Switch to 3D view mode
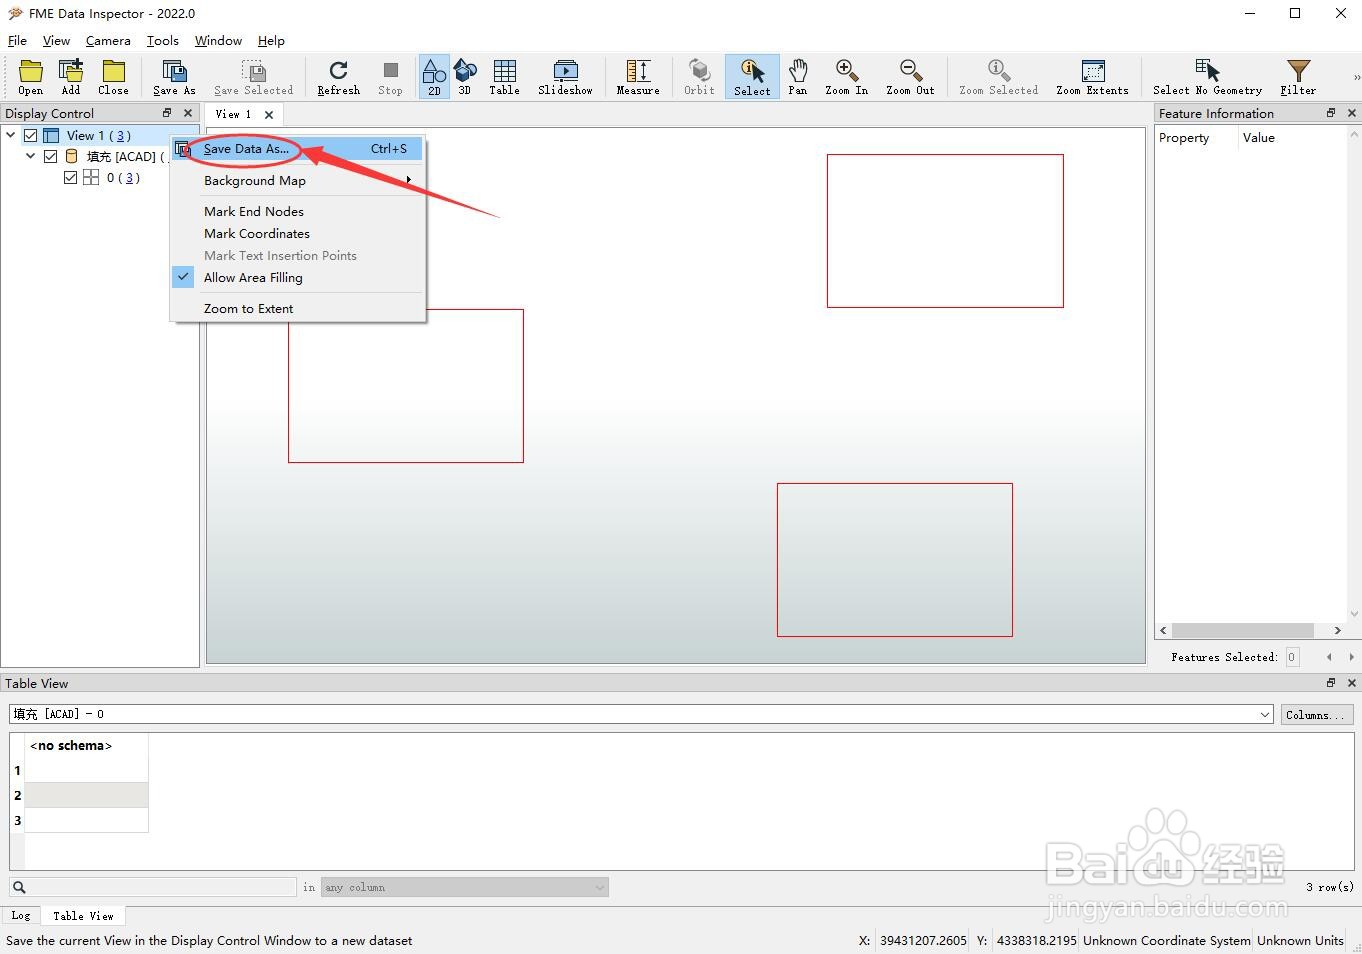Image resolution: width=1362 pixels, height=954 pixels. (x=464, y=77)
